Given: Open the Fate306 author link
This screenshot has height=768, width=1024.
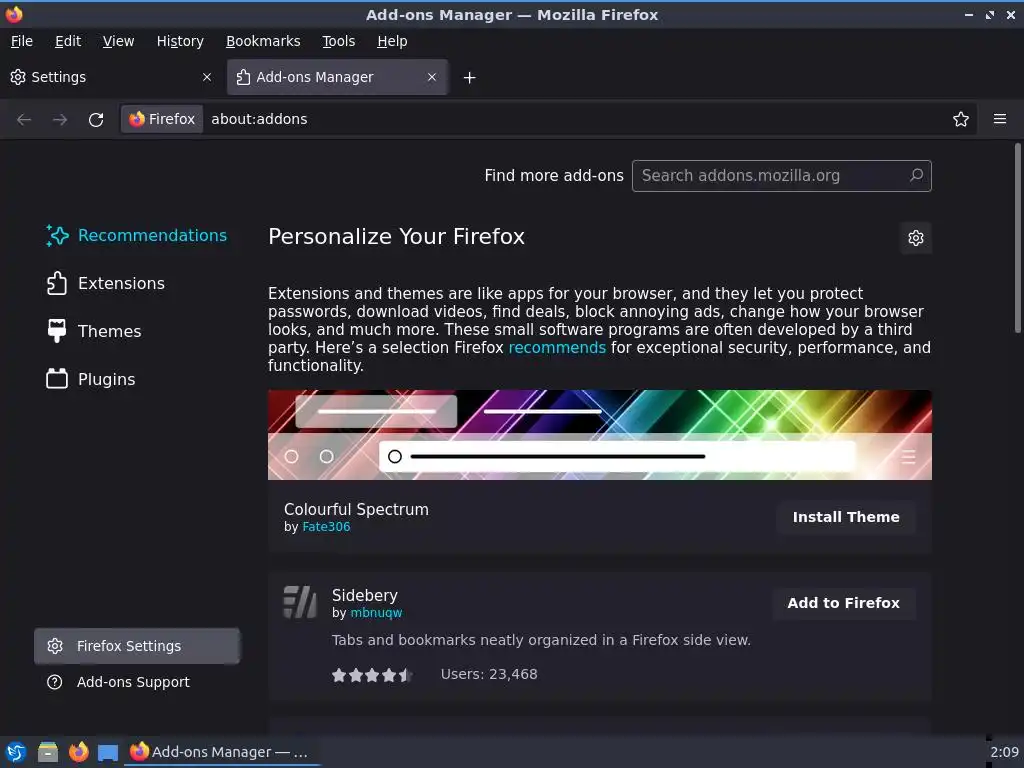Looking at the screenshot, I should [x=326, y=527].
